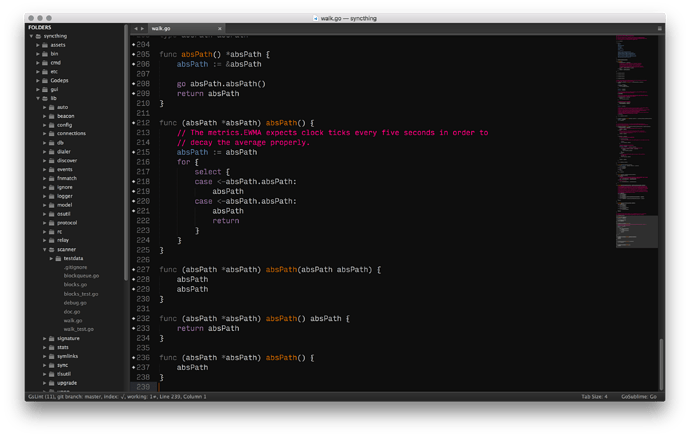Expand the symlinks folder arrow

point(44,356)
